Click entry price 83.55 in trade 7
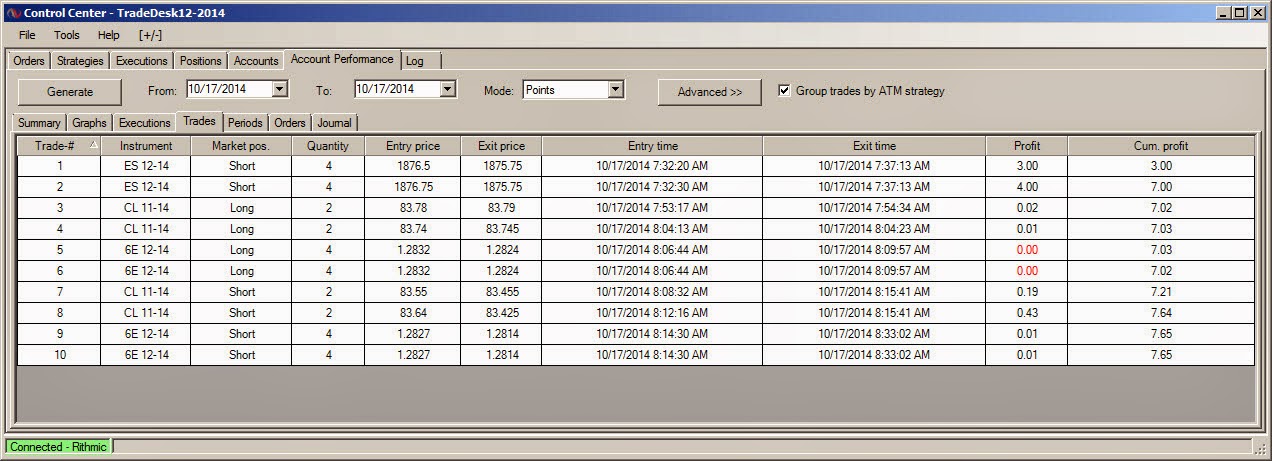This screenshot has width=1272, height=461. pyautogui.click(x=412, y=292)
